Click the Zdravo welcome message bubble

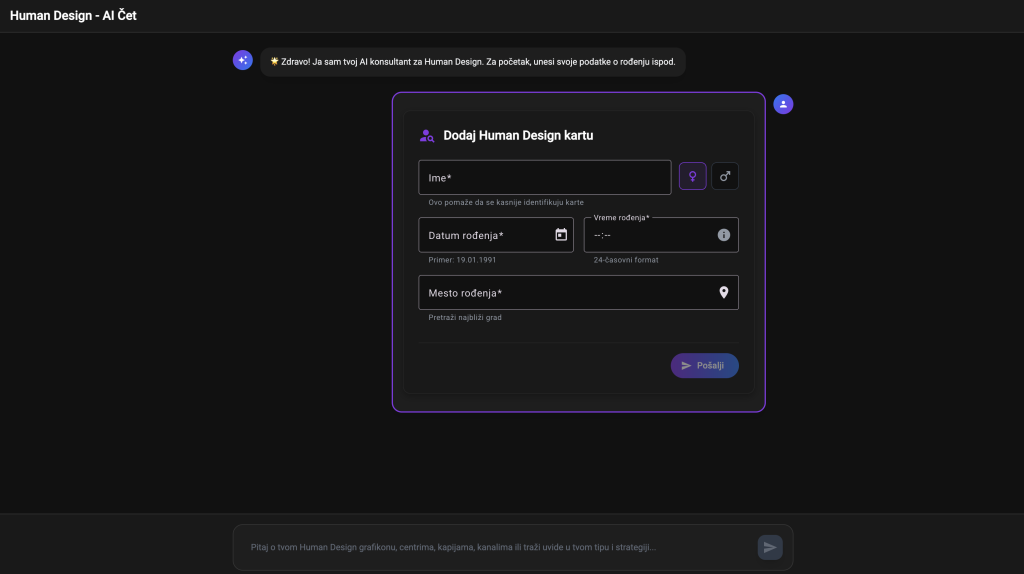pos(473,62)
